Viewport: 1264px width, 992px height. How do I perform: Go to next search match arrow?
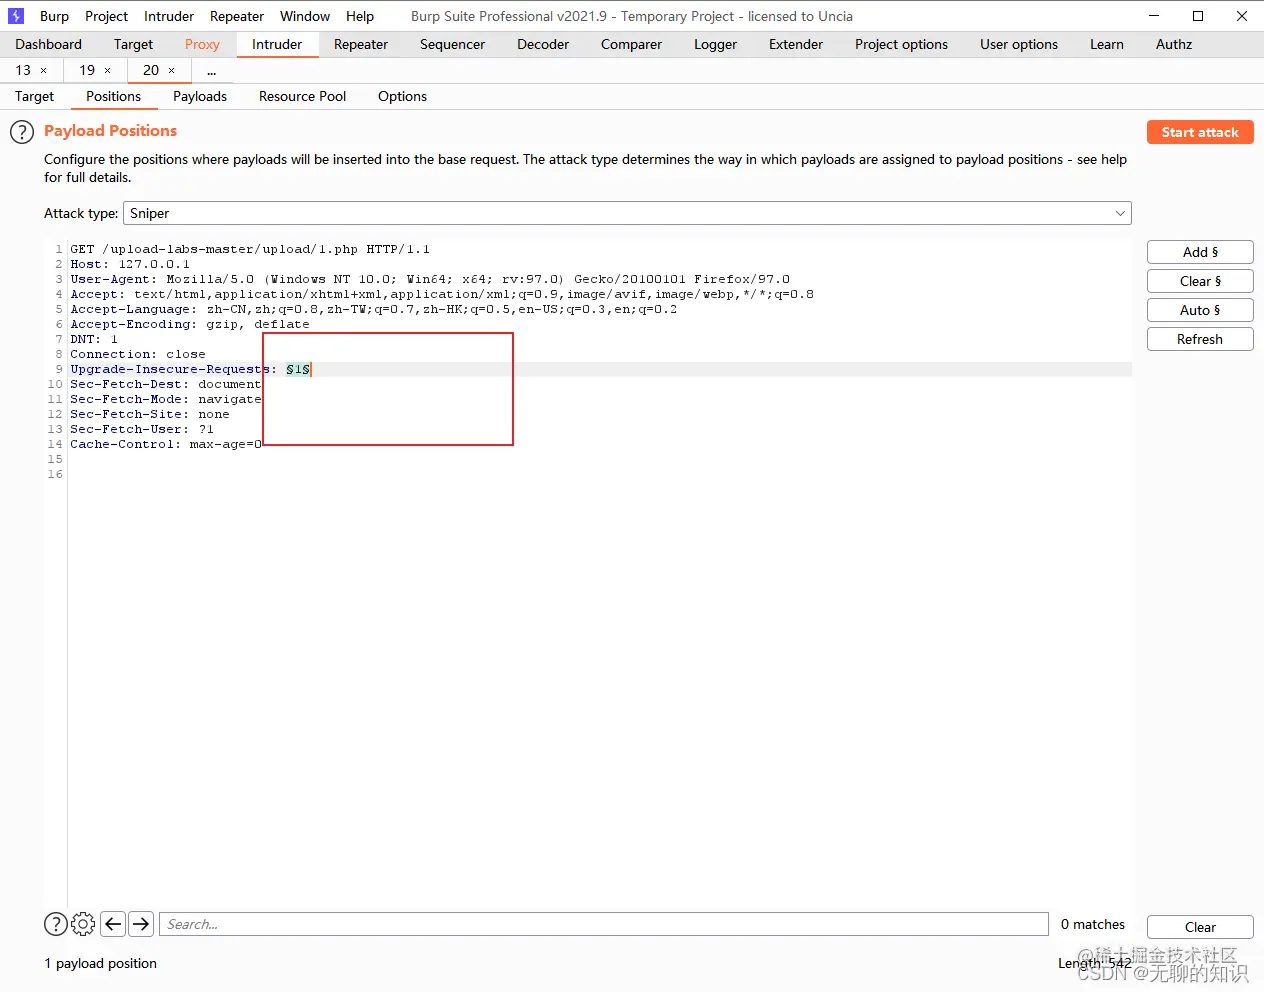point(141,924)
